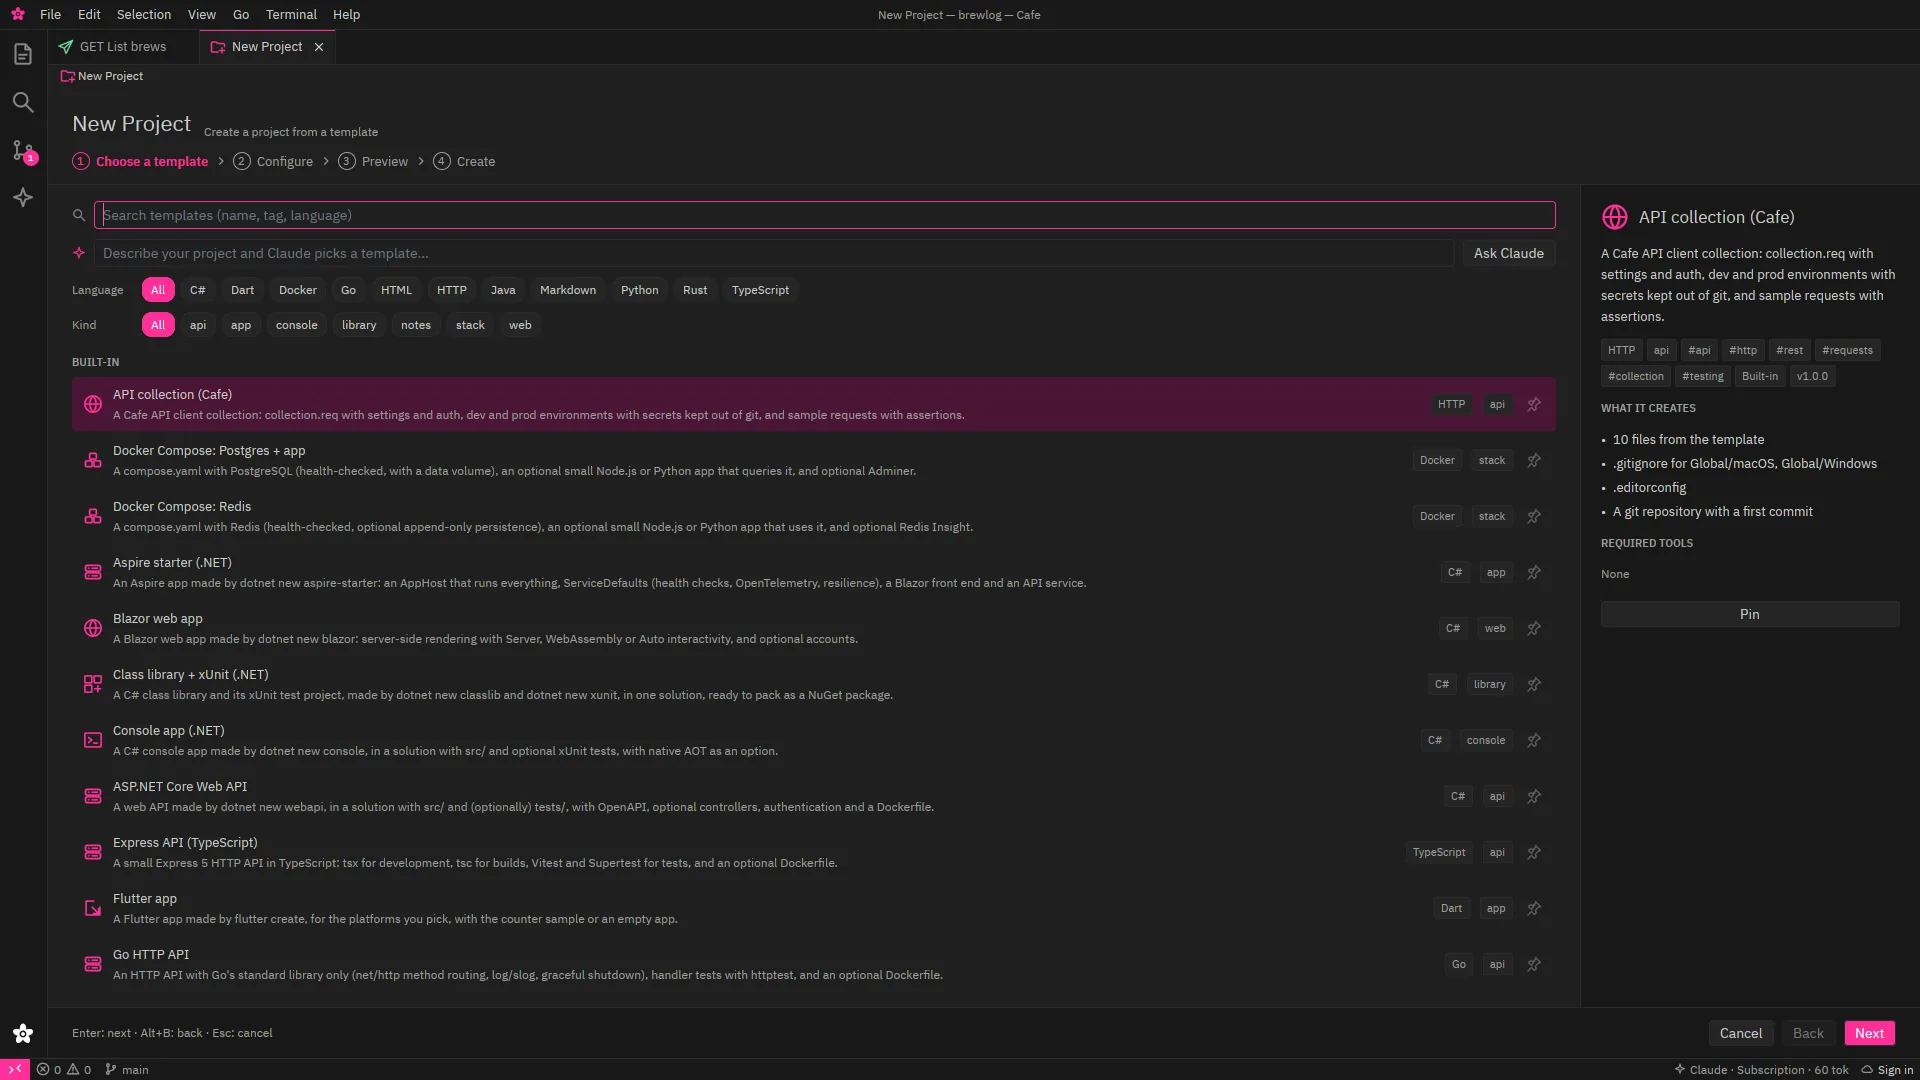Open the File menu
The height and width of the screenshot is (1080, 1920).
click(50, 14)
